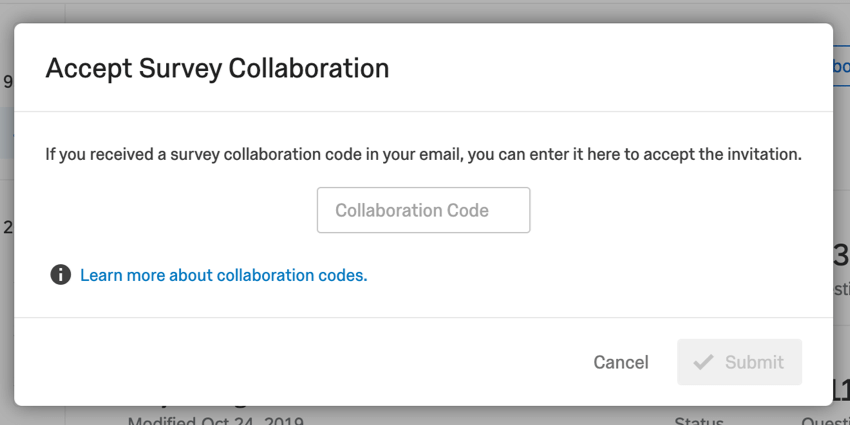Image resolution: width=850 pixels, height=425 pixels.
Task: Click the number 2 at left edge
Action: click(8, 227)
